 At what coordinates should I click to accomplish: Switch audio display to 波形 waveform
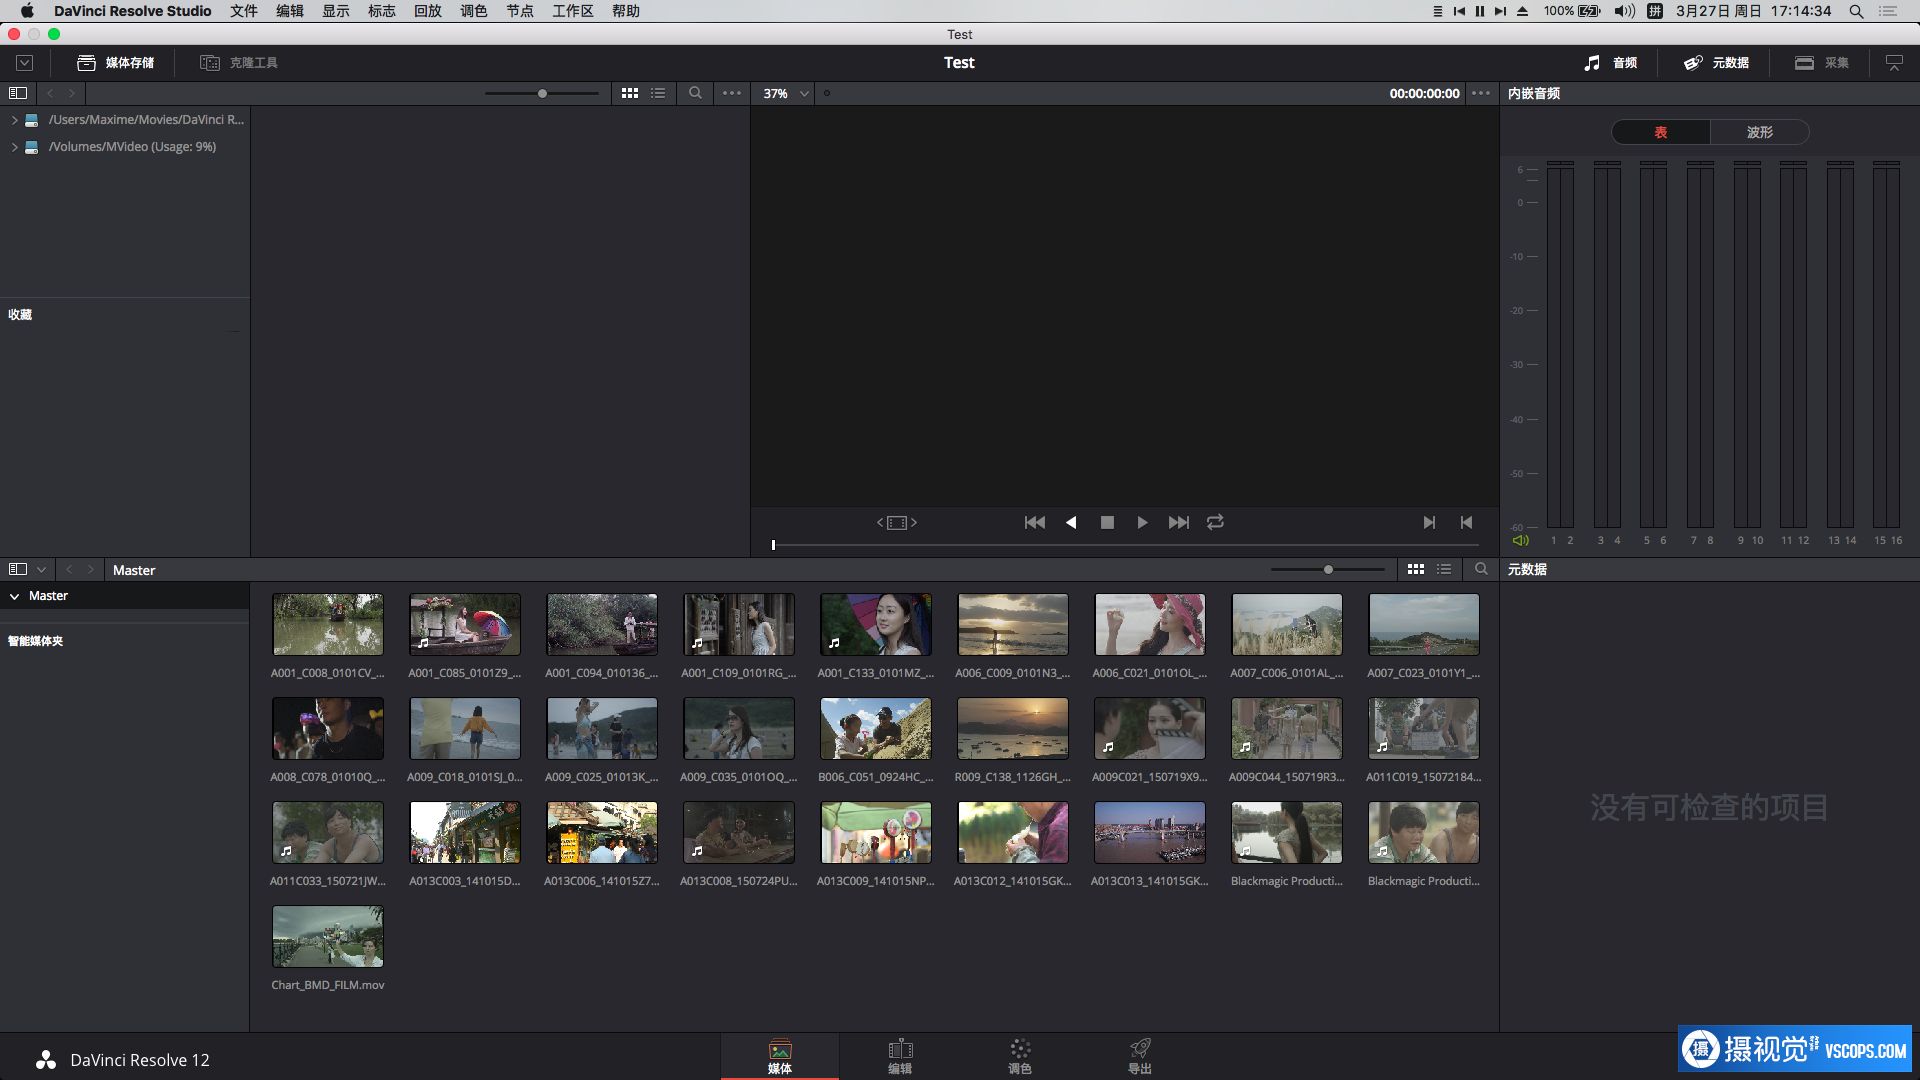(1759, 132)
